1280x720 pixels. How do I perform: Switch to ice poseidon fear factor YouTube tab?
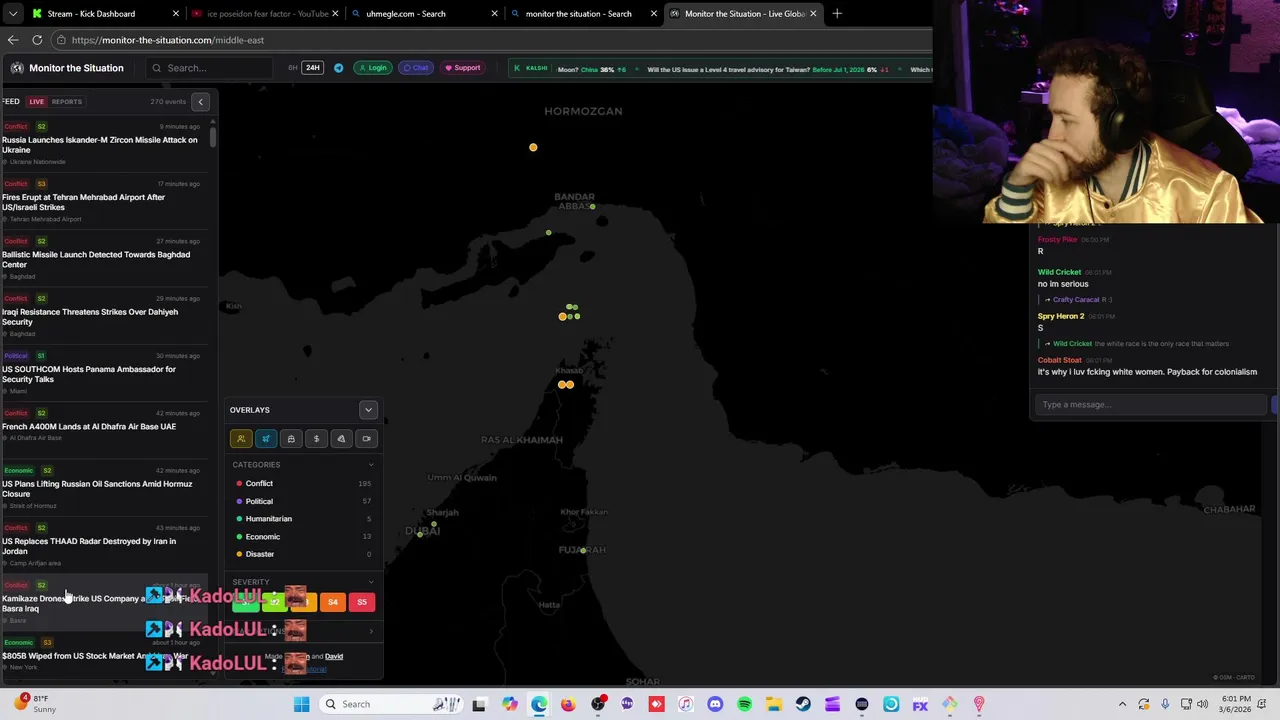[x=264, y=14]
